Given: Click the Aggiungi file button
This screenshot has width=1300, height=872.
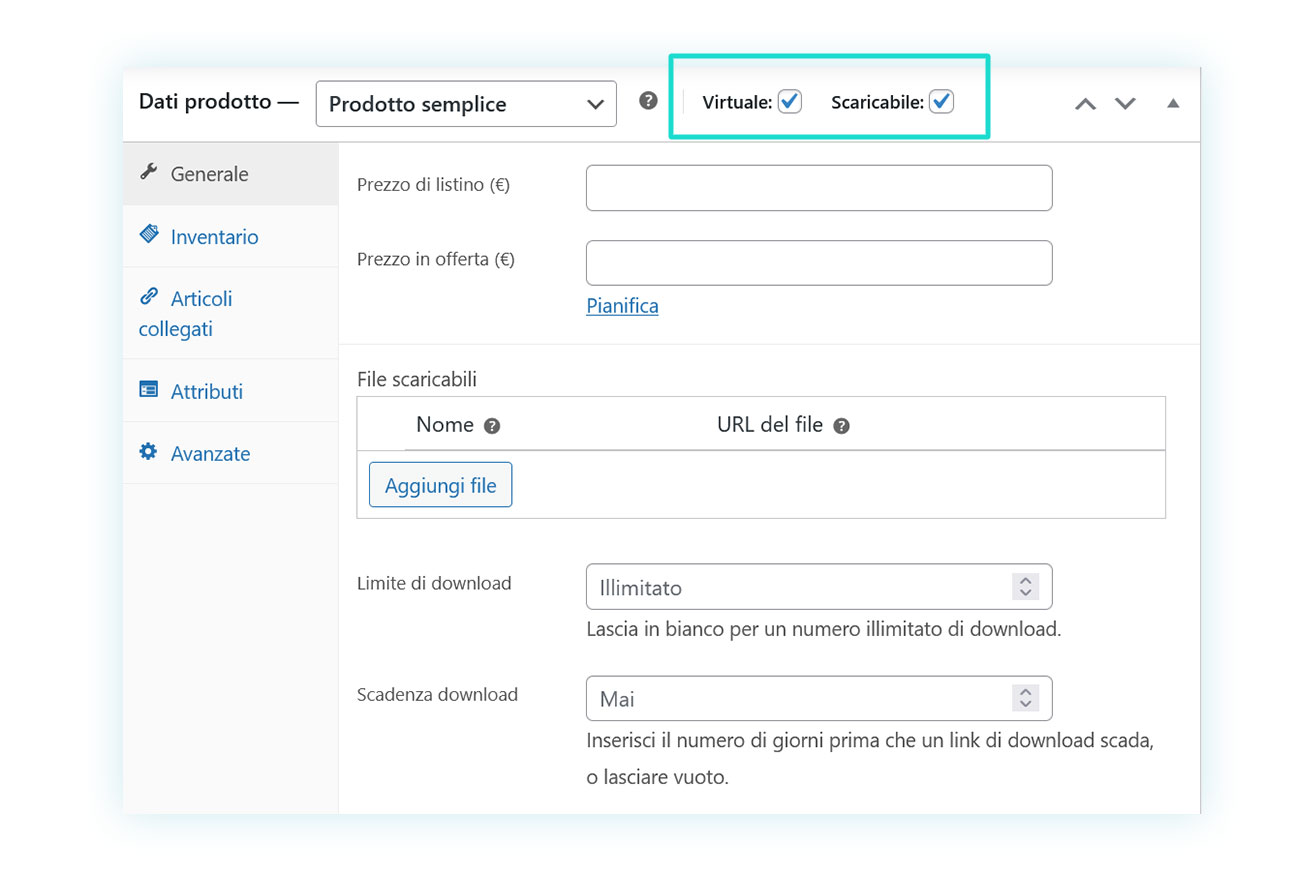Looking at the screenshot, I should click(440, 485).
